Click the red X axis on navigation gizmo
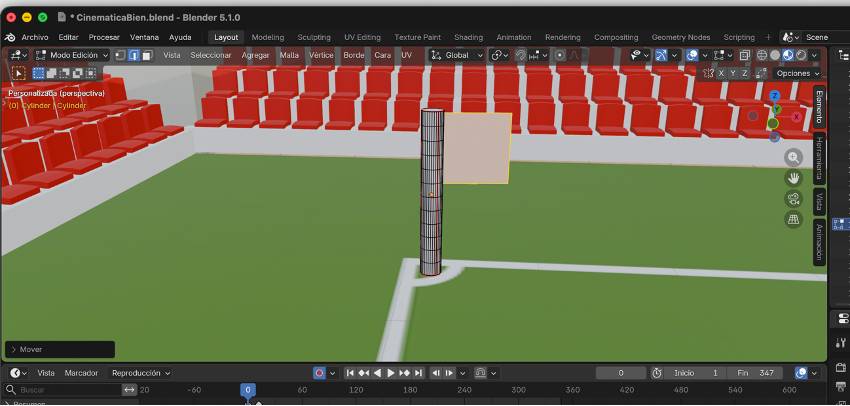 tap(796, 117)
